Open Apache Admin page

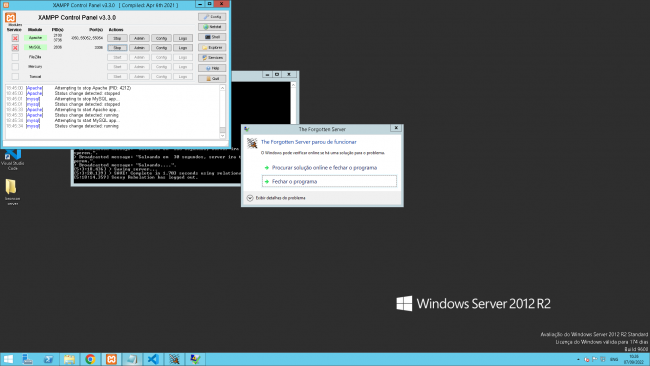139,38
